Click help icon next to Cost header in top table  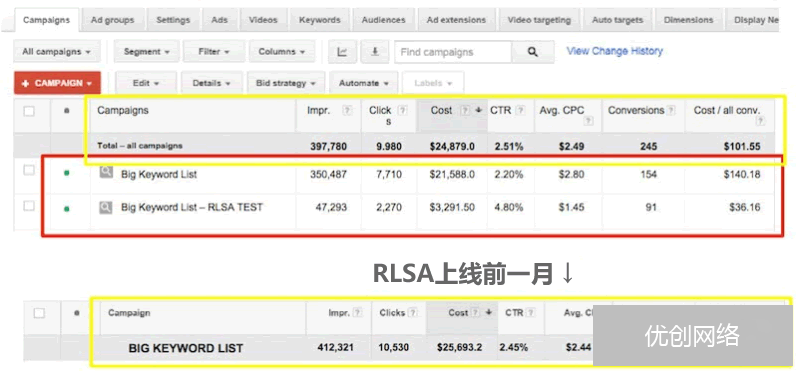(x=465, y=110)
